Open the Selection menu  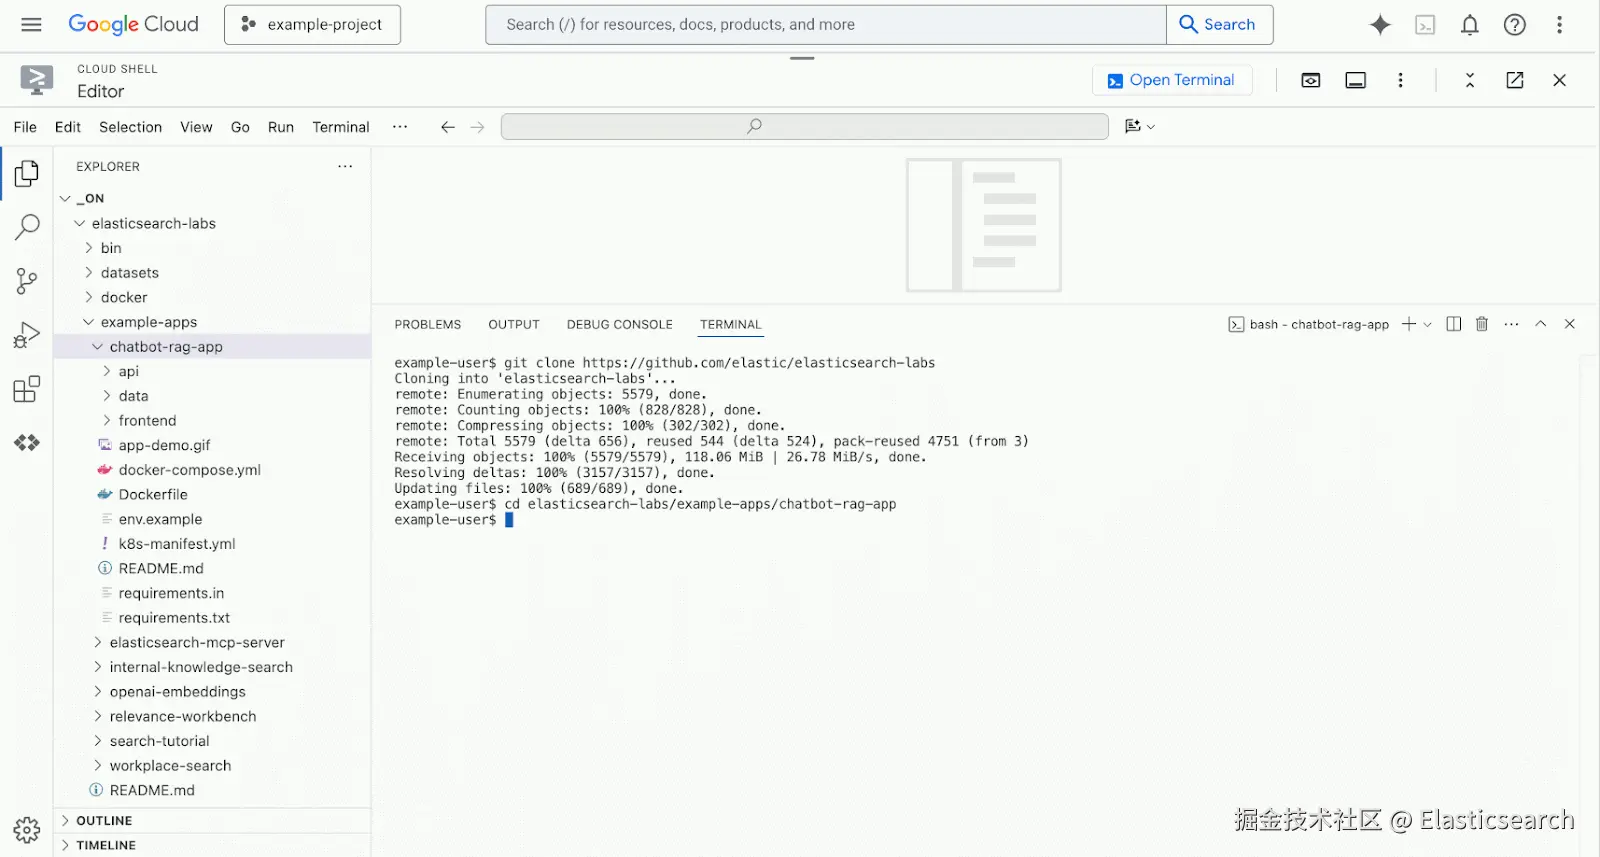pos(130,127)
